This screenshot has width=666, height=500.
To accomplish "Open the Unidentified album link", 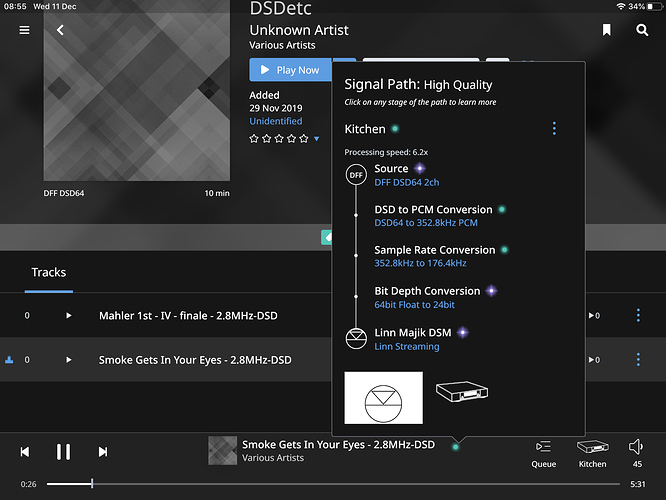I will click(276, 121).
